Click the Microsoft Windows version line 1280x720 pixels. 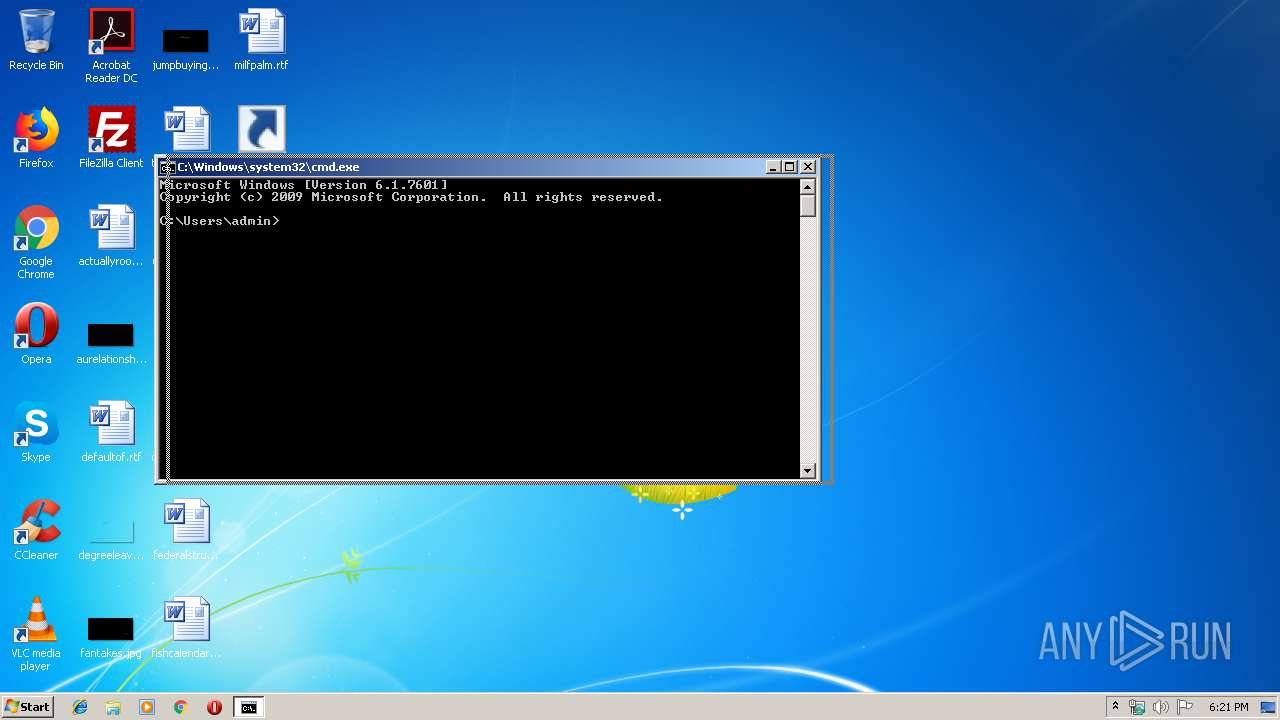[x=304, y=185]
